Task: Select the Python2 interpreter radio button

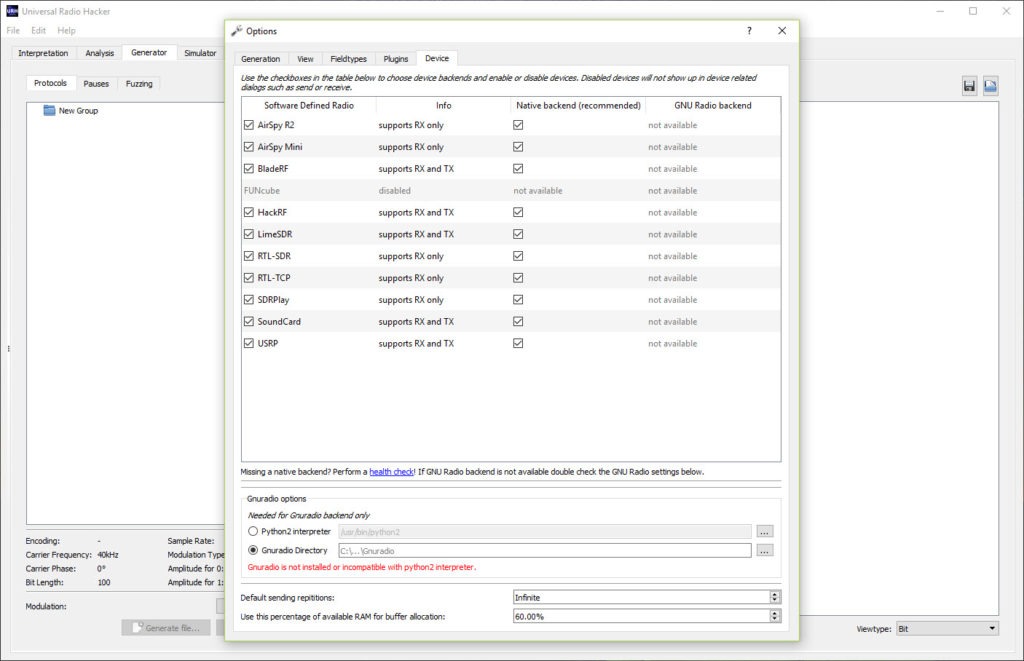Action: 253,532
